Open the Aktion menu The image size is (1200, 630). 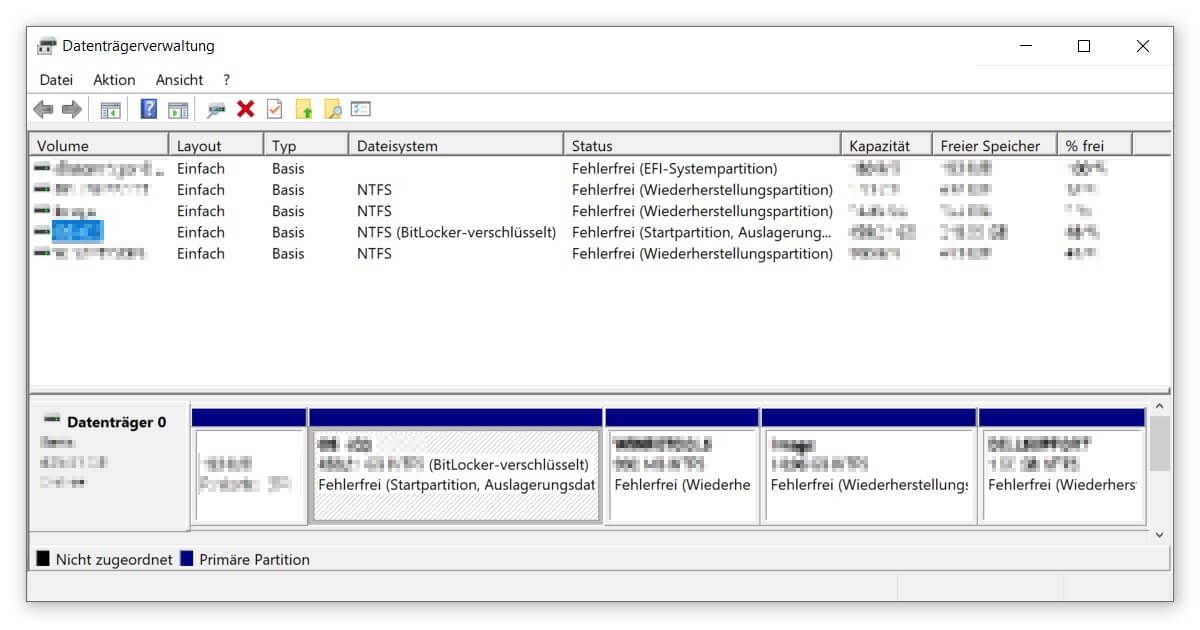pyautogui.click(x=114, y=79)
